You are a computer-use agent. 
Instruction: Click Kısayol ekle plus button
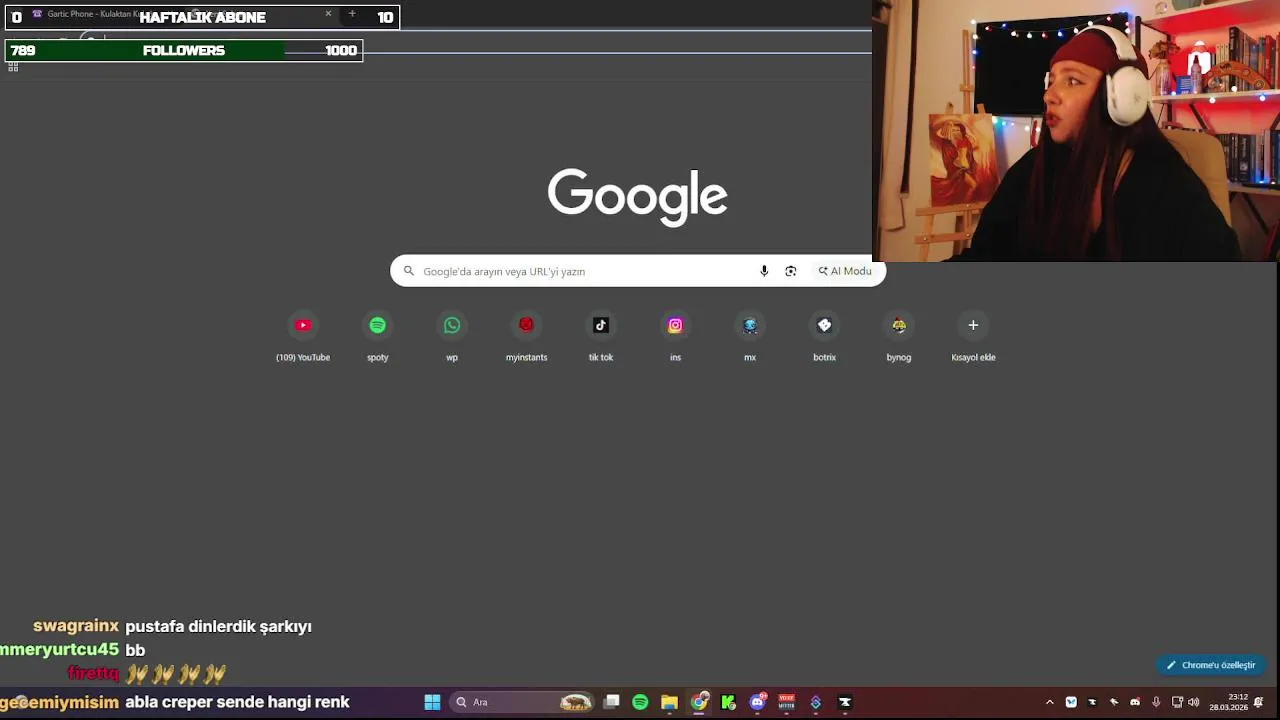point(973,325)
